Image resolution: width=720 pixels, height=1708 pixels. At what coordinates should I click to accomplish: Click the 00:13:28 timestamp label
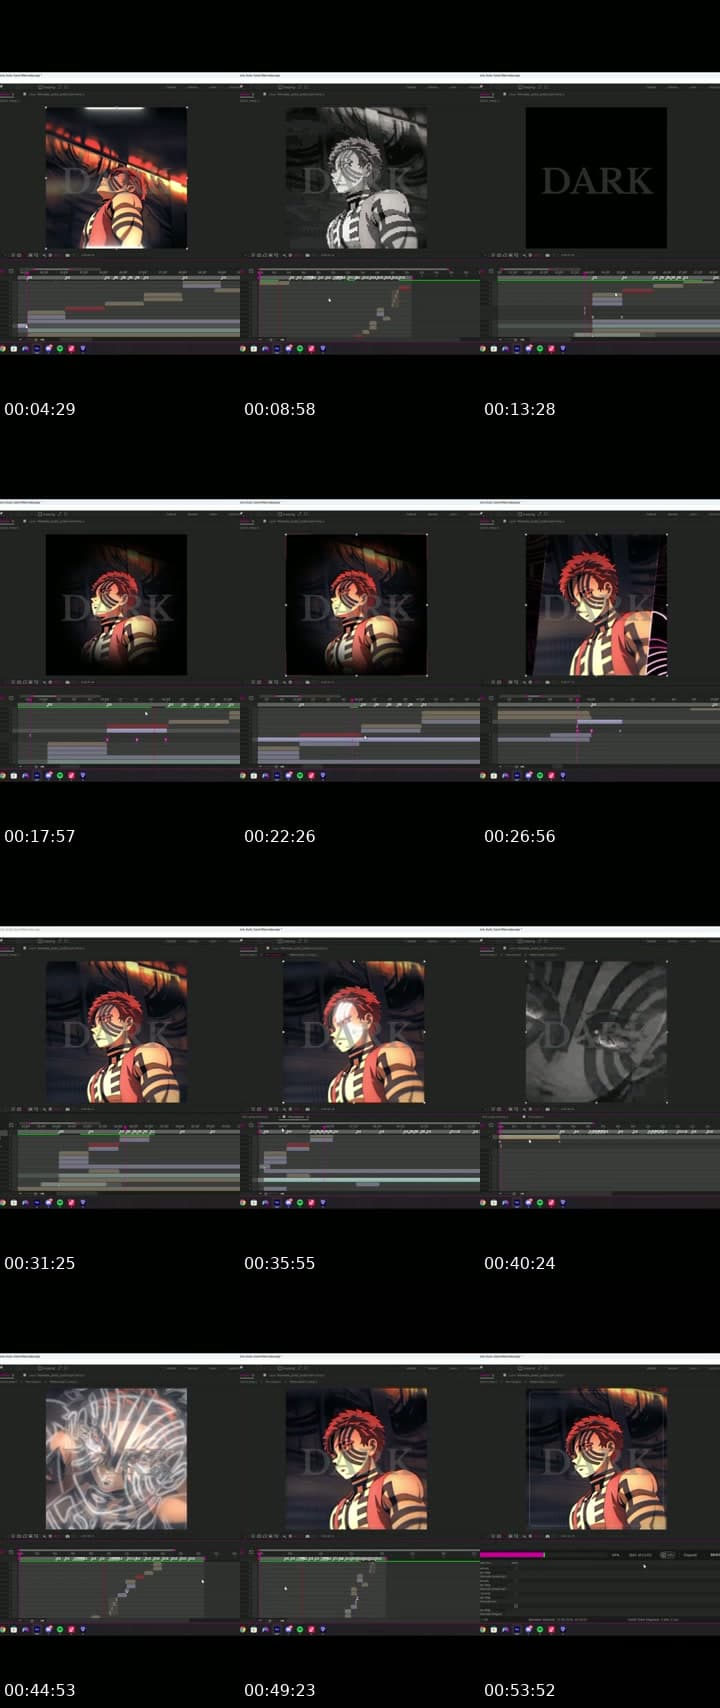pos(520,409)
